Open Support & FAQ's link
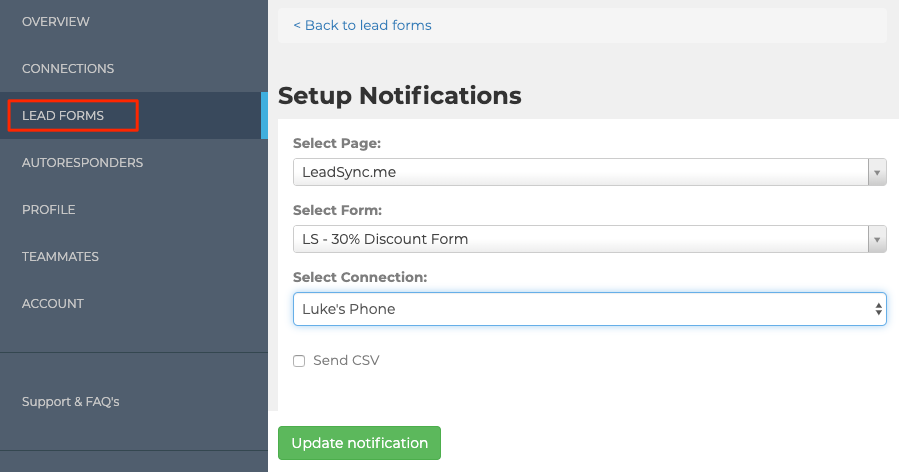This screenshot has width=899, height=472. pyautogui.click(x=70, y=401)
